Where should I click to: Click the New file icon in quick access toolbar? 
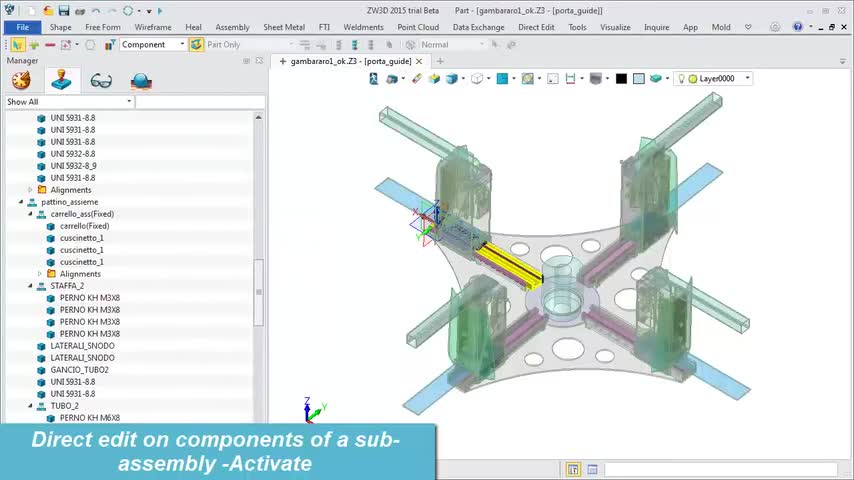32,11
